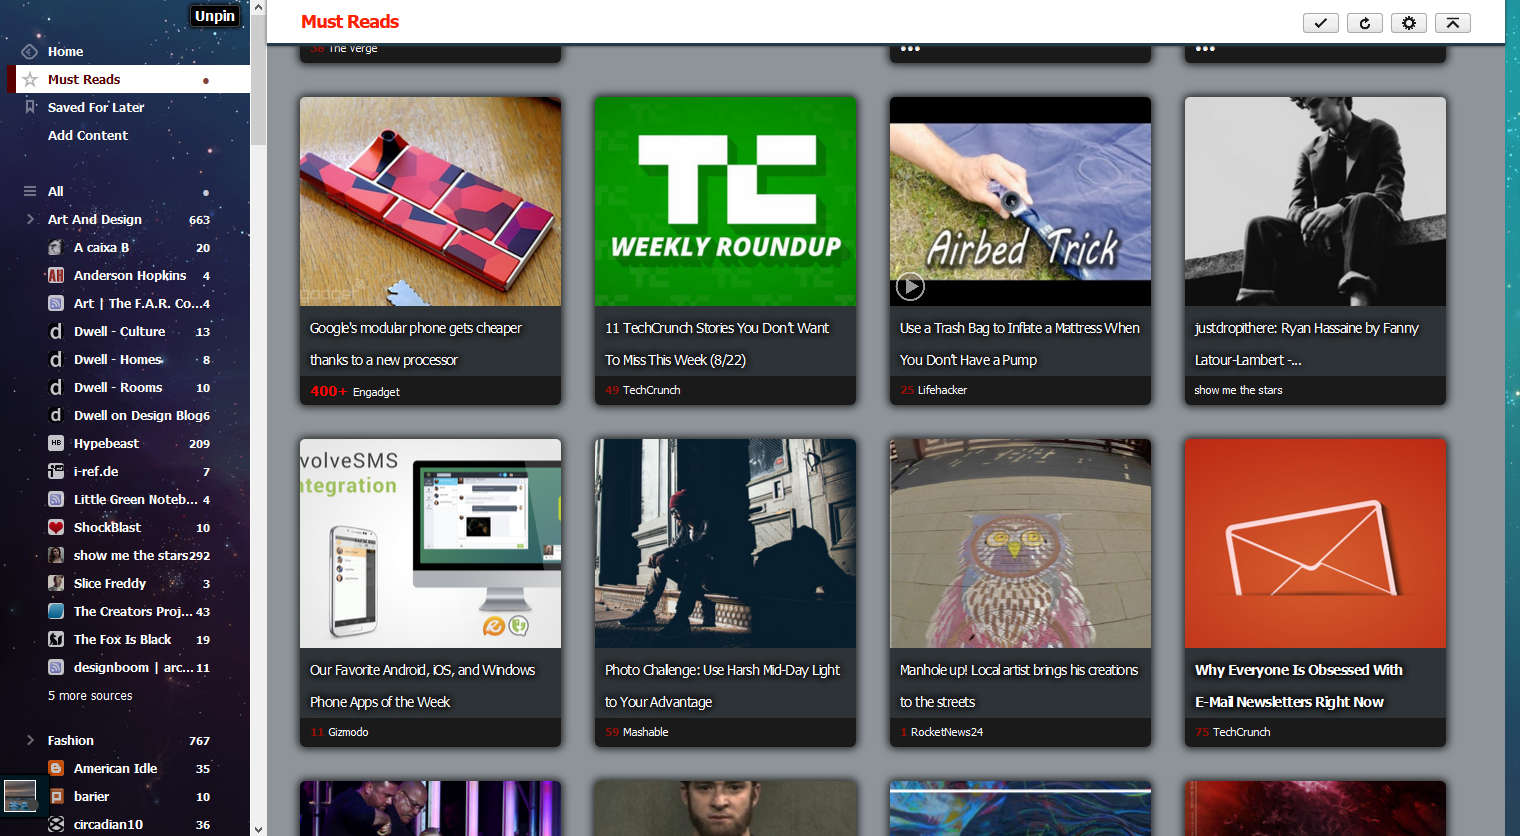The height and width of the screenshot is (836, 1520).
Task: Open Our Favorite Android, iOS apps article
Action: pos(422,686)
